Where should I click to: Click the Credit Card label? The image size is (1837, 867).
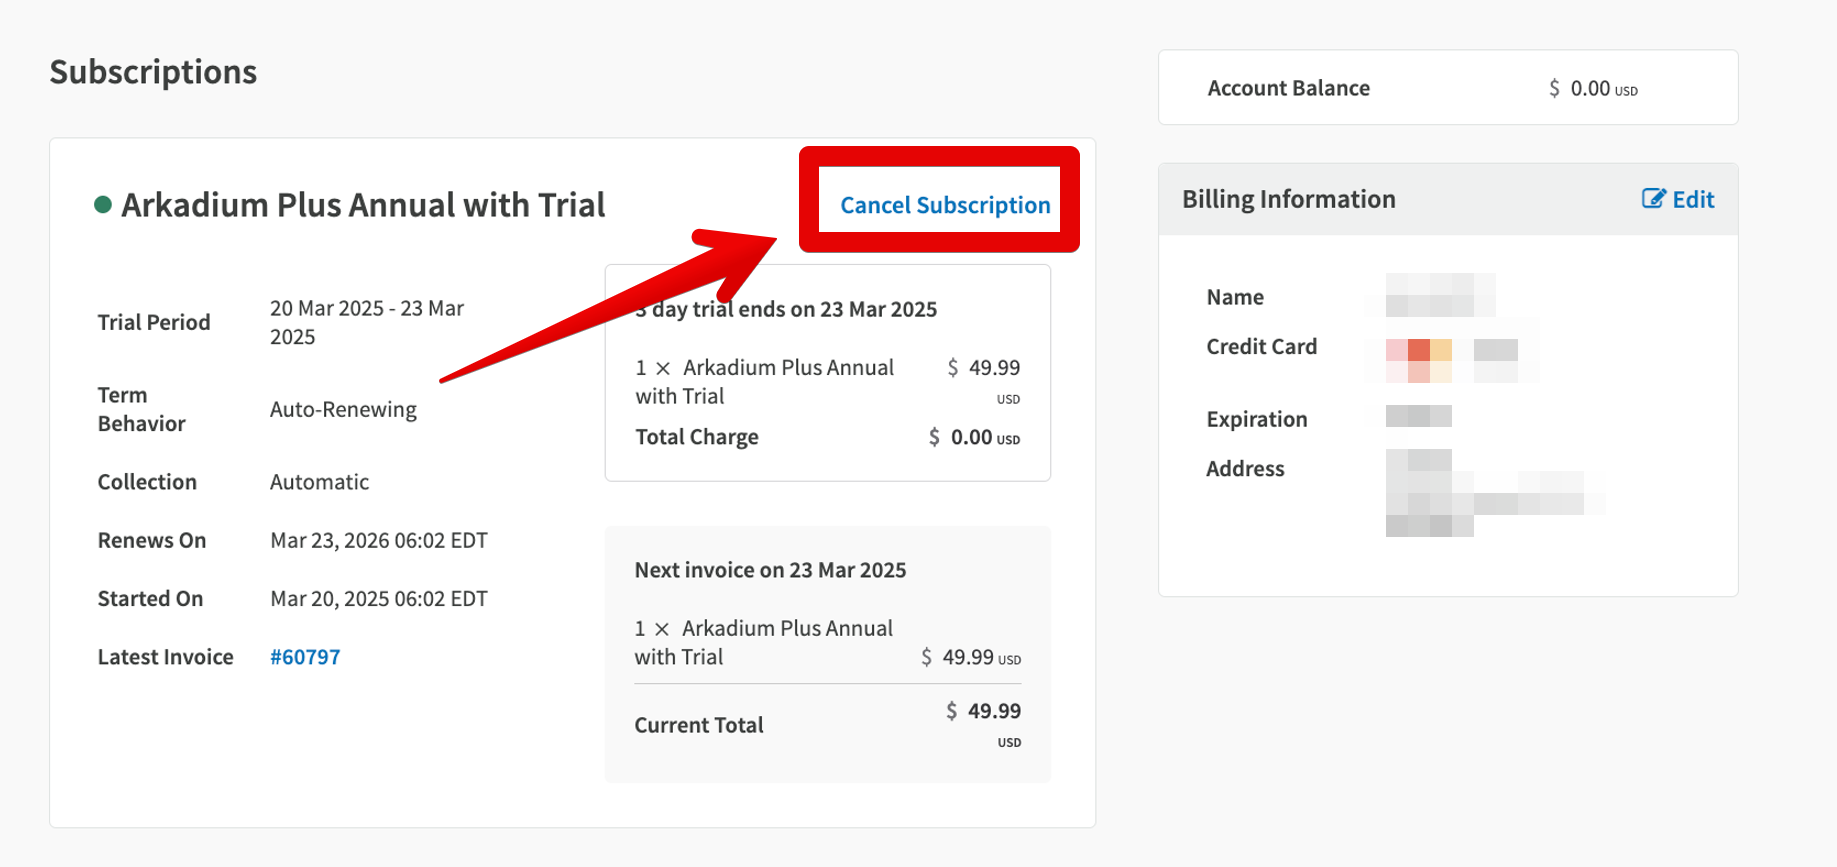[1261, 346]
